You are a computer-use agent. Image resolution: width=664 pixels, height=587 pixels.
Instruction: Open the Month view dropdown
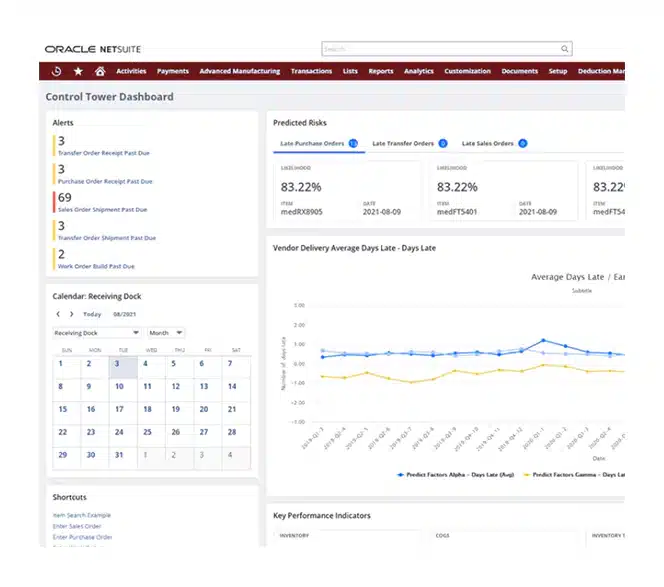[x=166, y=333]
